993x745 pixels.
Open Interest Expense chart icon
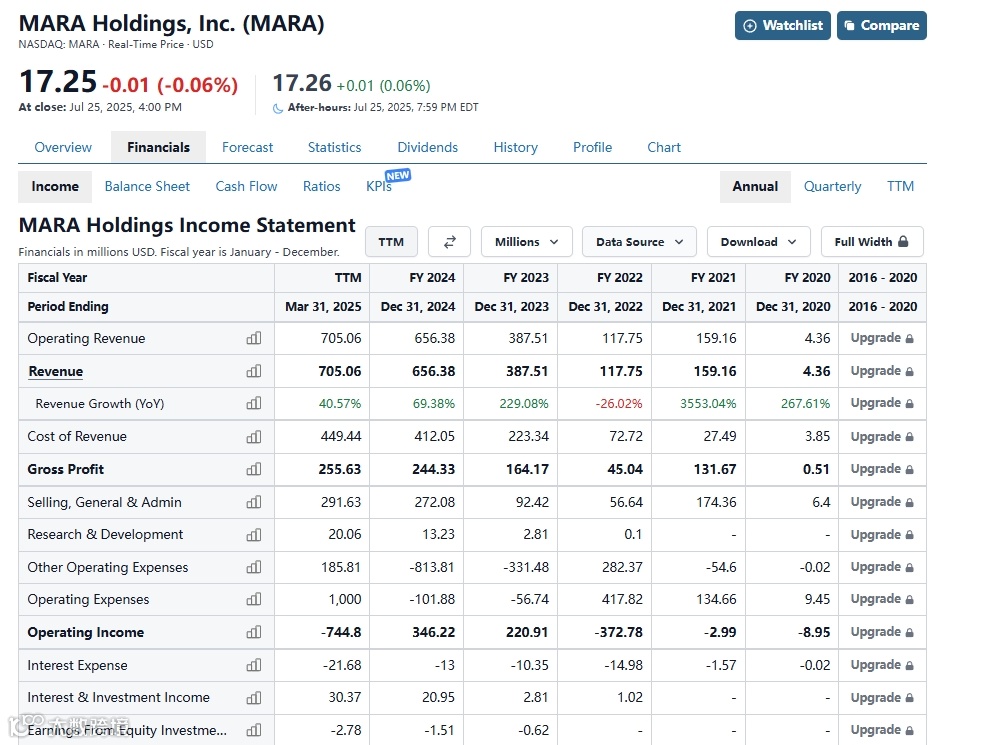(254, 665)
